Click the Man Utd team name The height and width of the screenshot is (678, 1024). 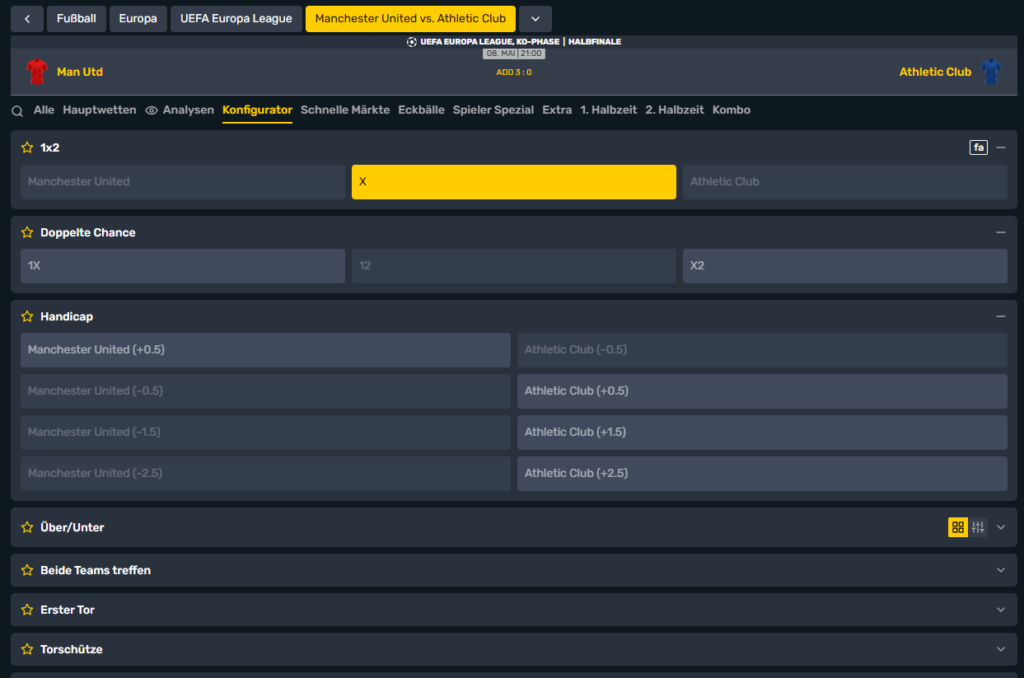coord(80,72)
